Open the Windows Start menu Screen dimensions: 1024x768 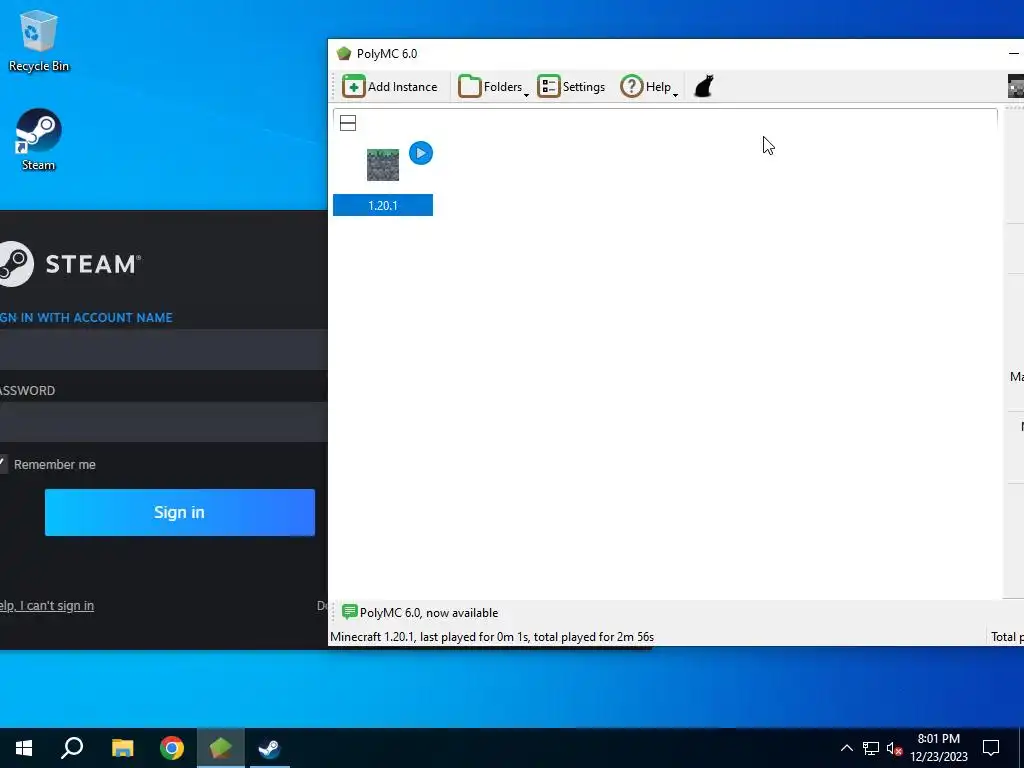coord(24,748)
